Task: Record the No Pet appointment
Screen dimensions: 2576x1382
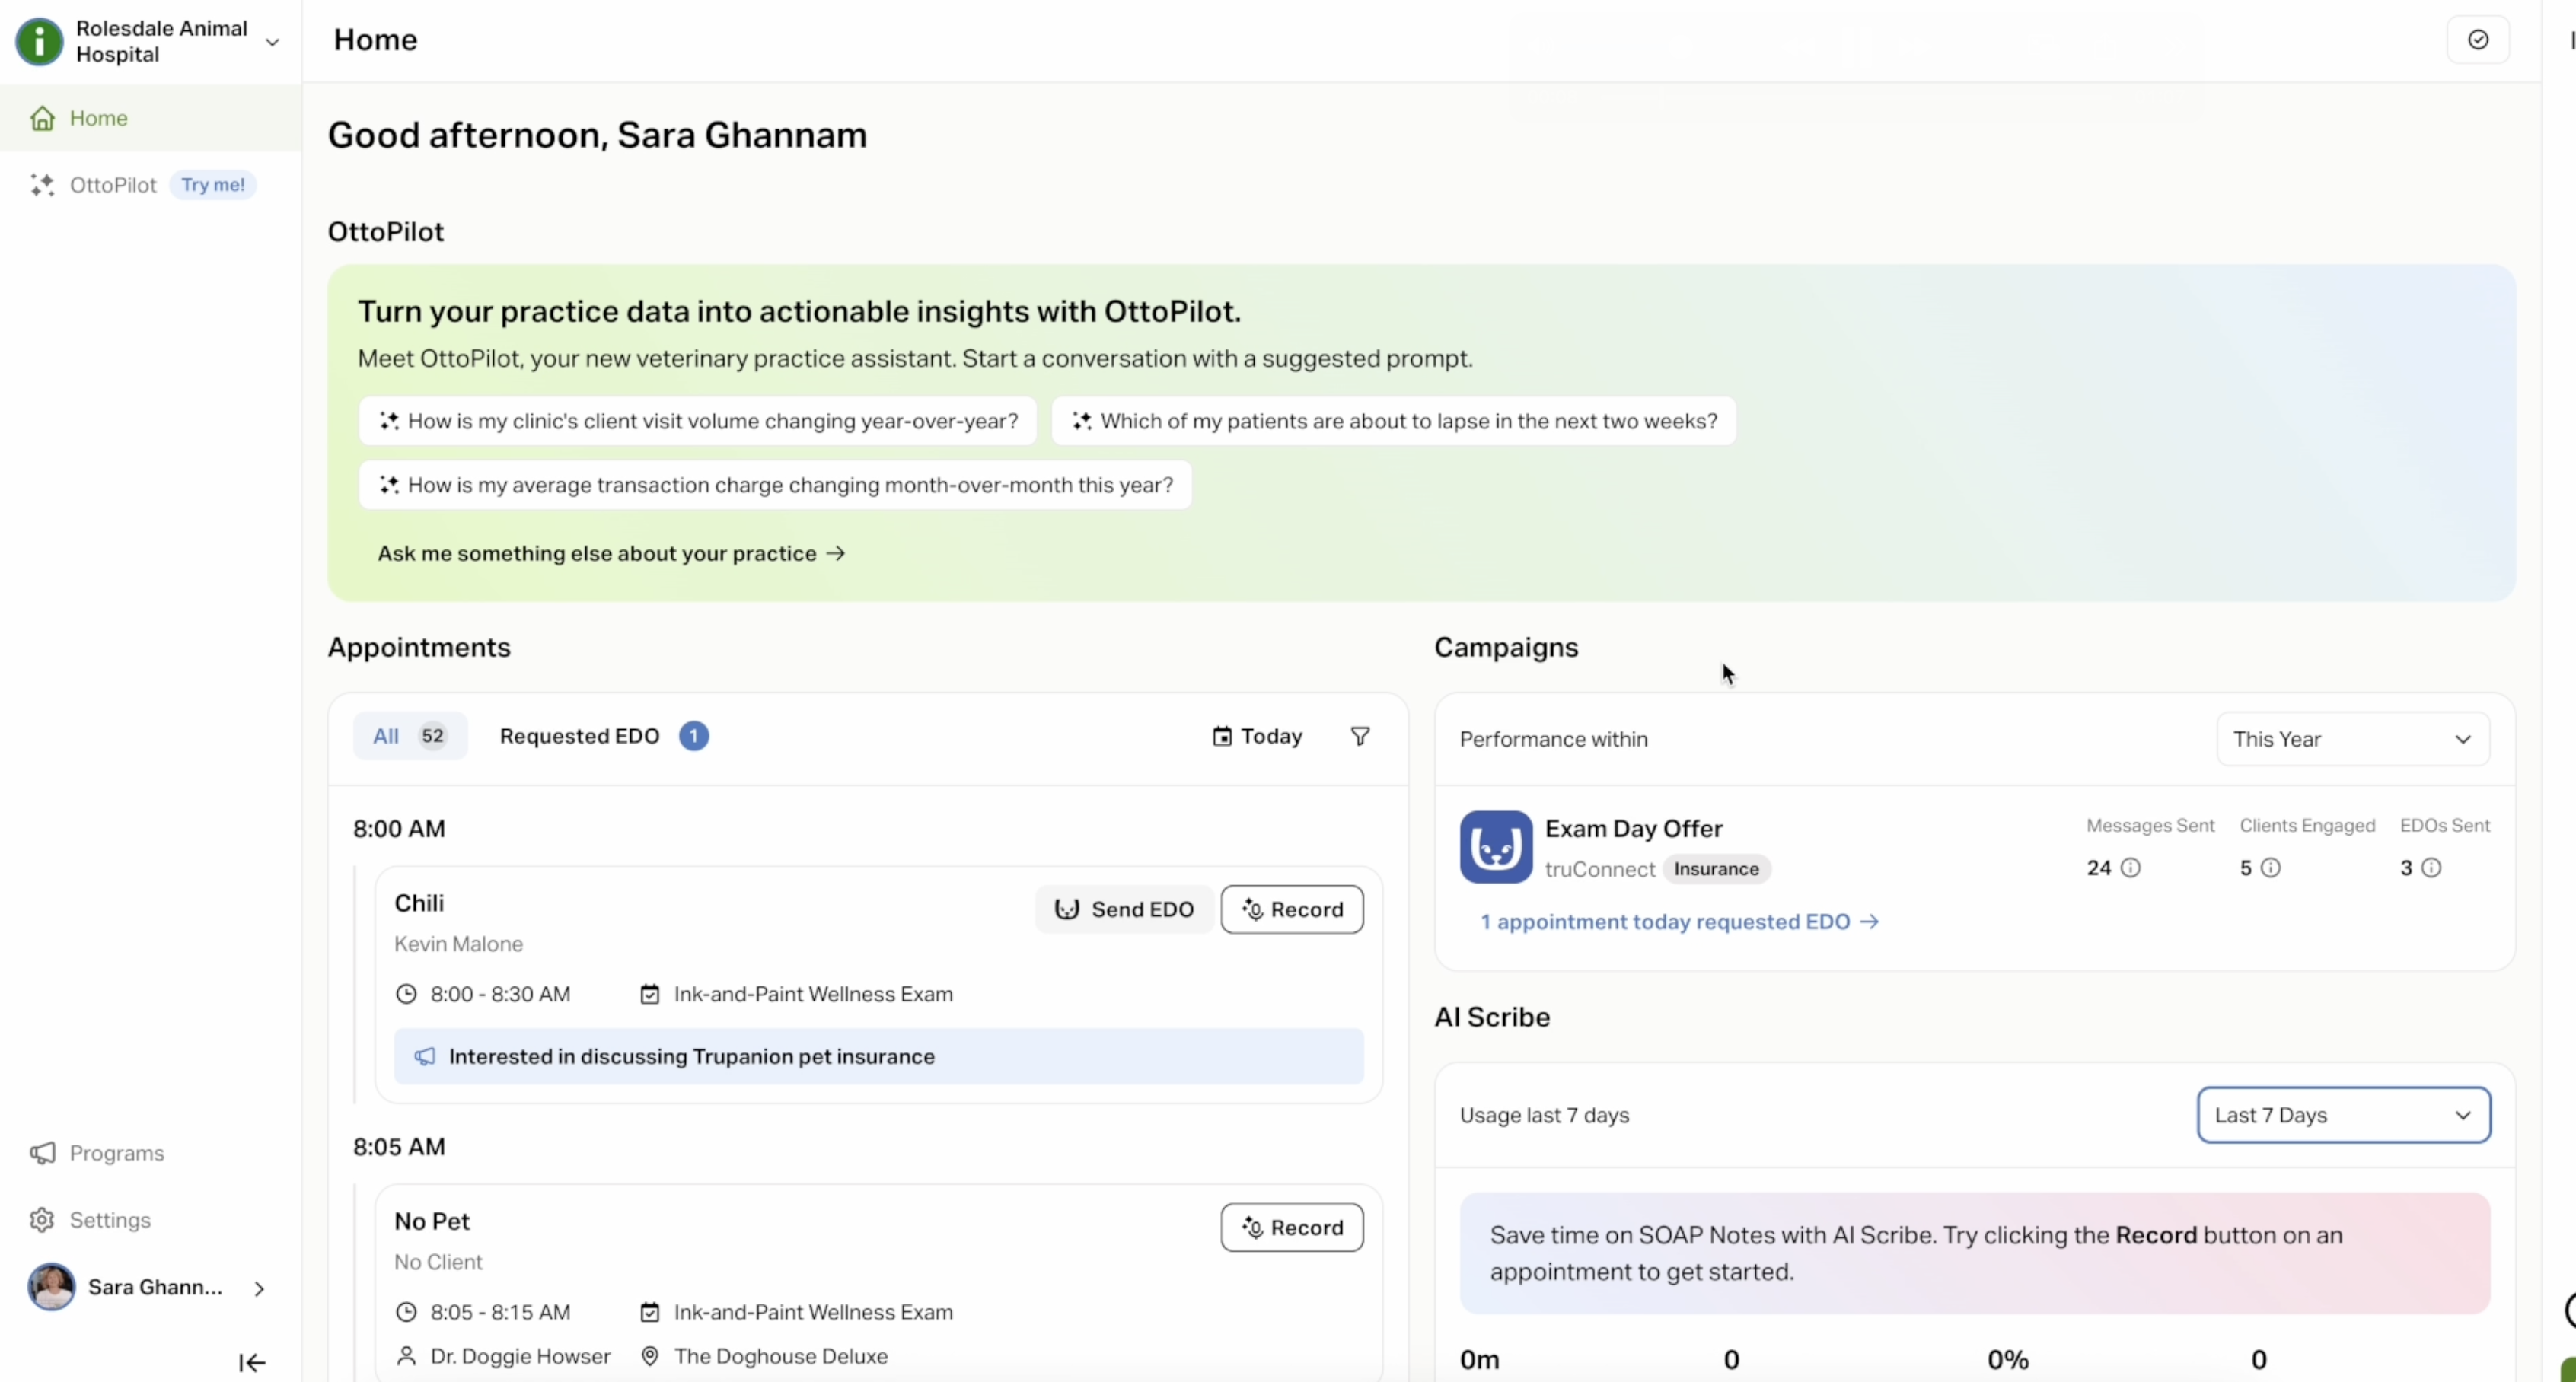Action: [x=1292, y=1227]
